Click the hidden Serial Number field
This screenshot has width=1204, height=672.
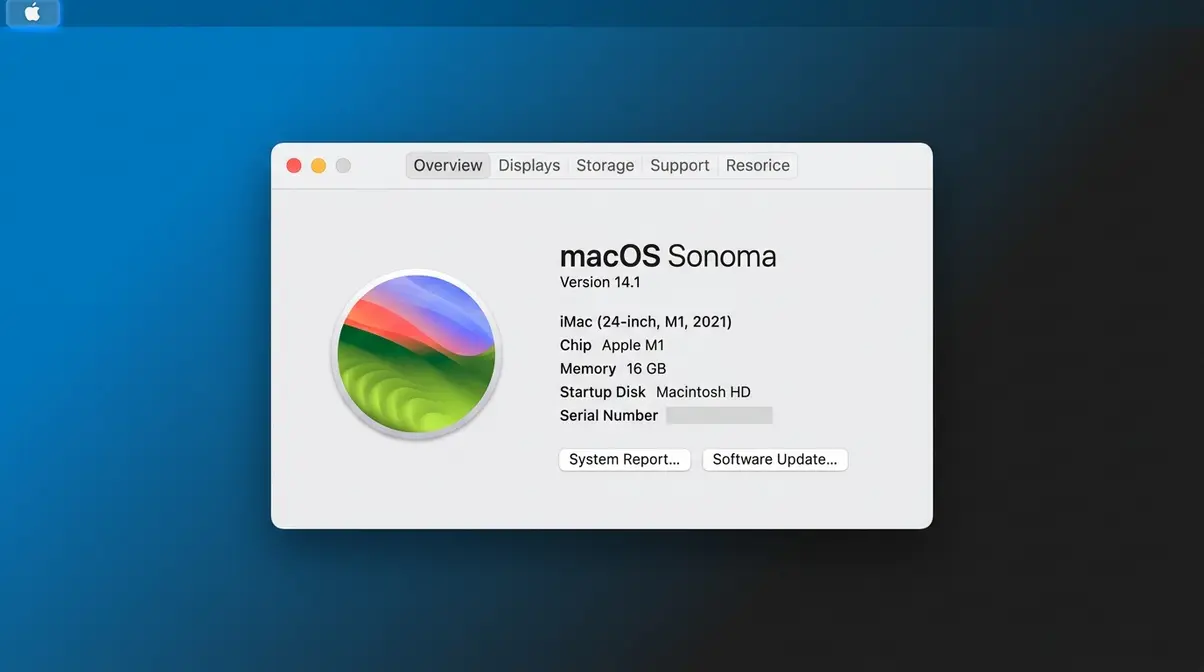pyautogui.click(x=719, y=415)
